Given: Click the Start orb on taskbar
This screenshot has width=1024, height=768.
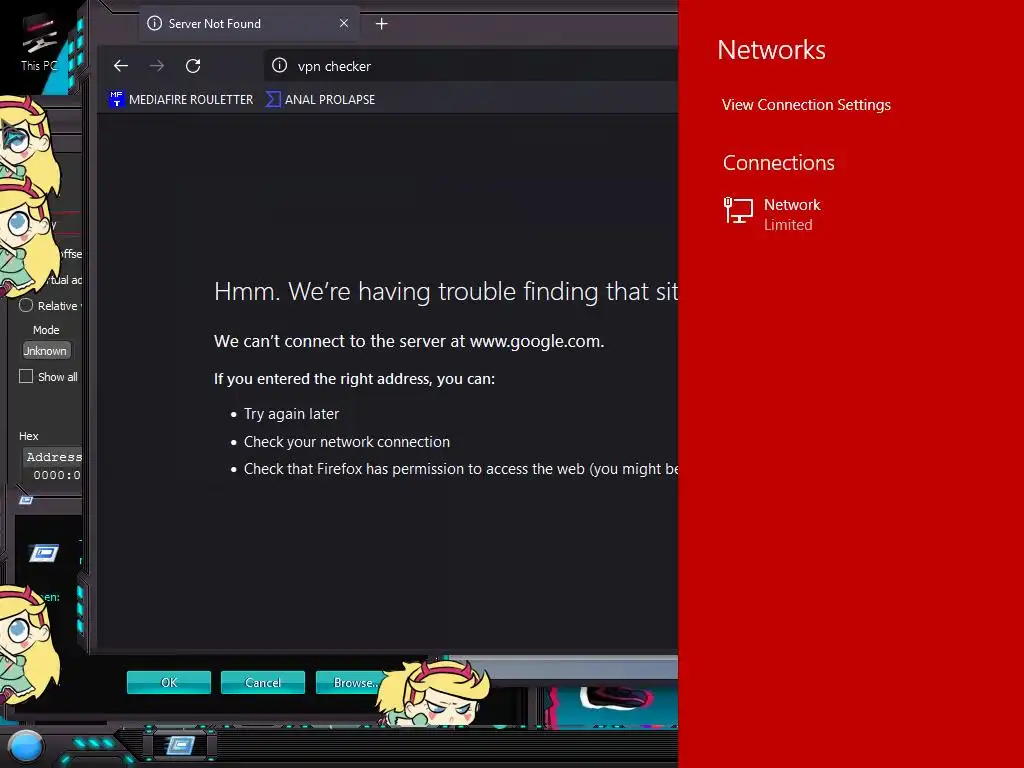Looking at the screenshot, I should tap(26, 746).
